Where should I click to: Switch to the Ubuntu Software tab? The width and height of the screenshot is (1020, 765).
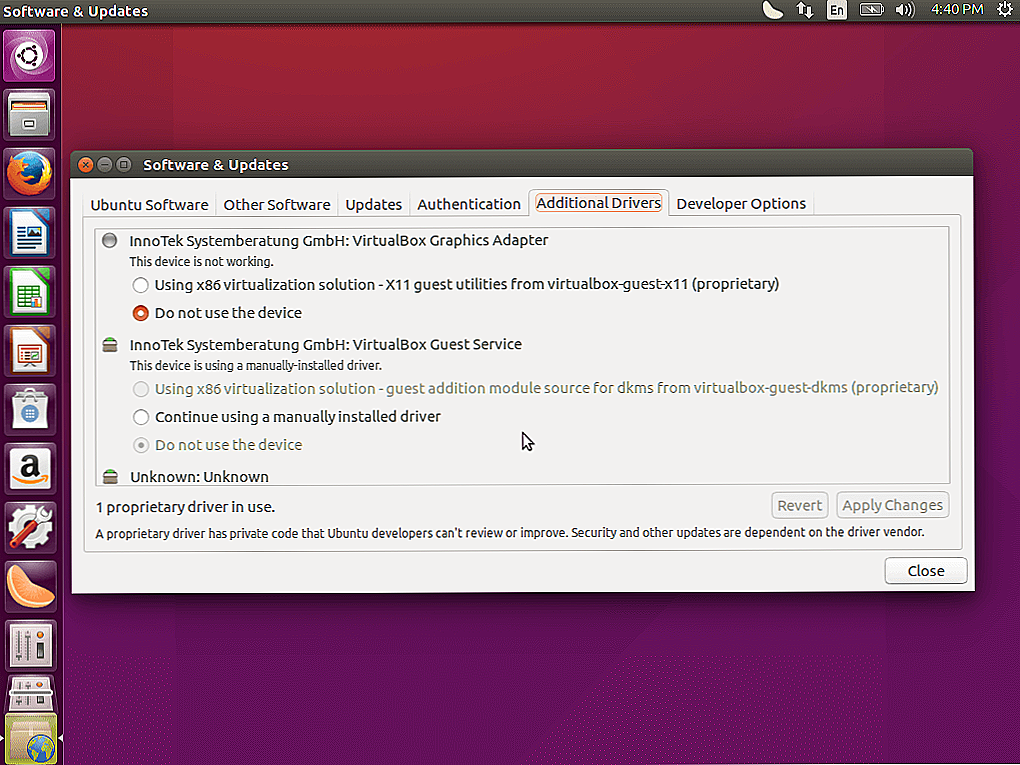(150, 204)
